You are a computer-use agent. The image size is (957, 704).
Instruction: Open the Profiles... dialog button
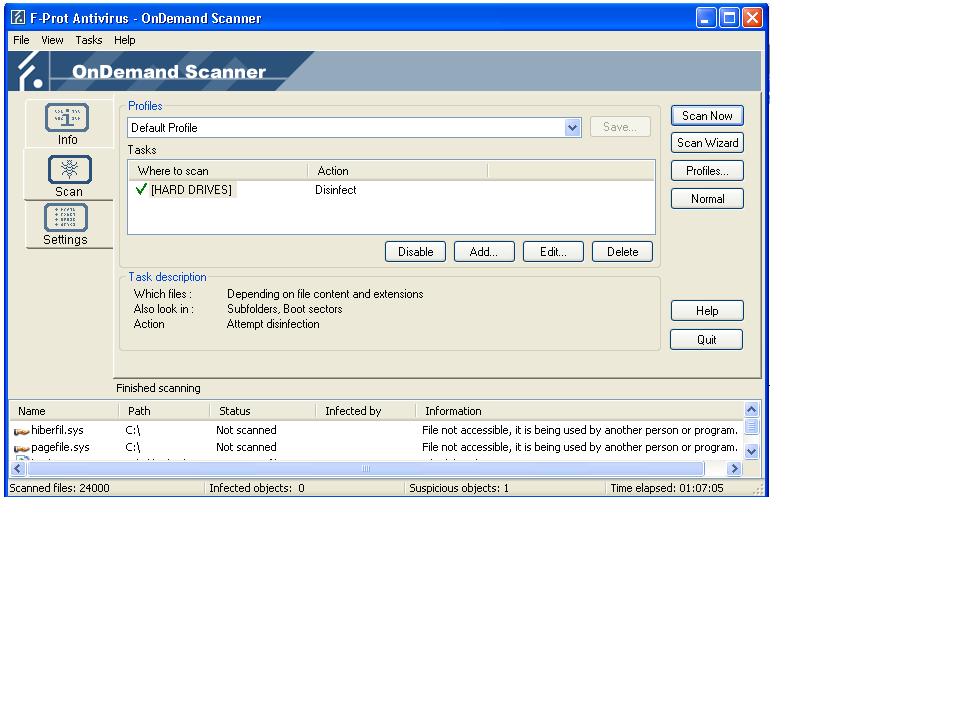[x=707, y=171]
